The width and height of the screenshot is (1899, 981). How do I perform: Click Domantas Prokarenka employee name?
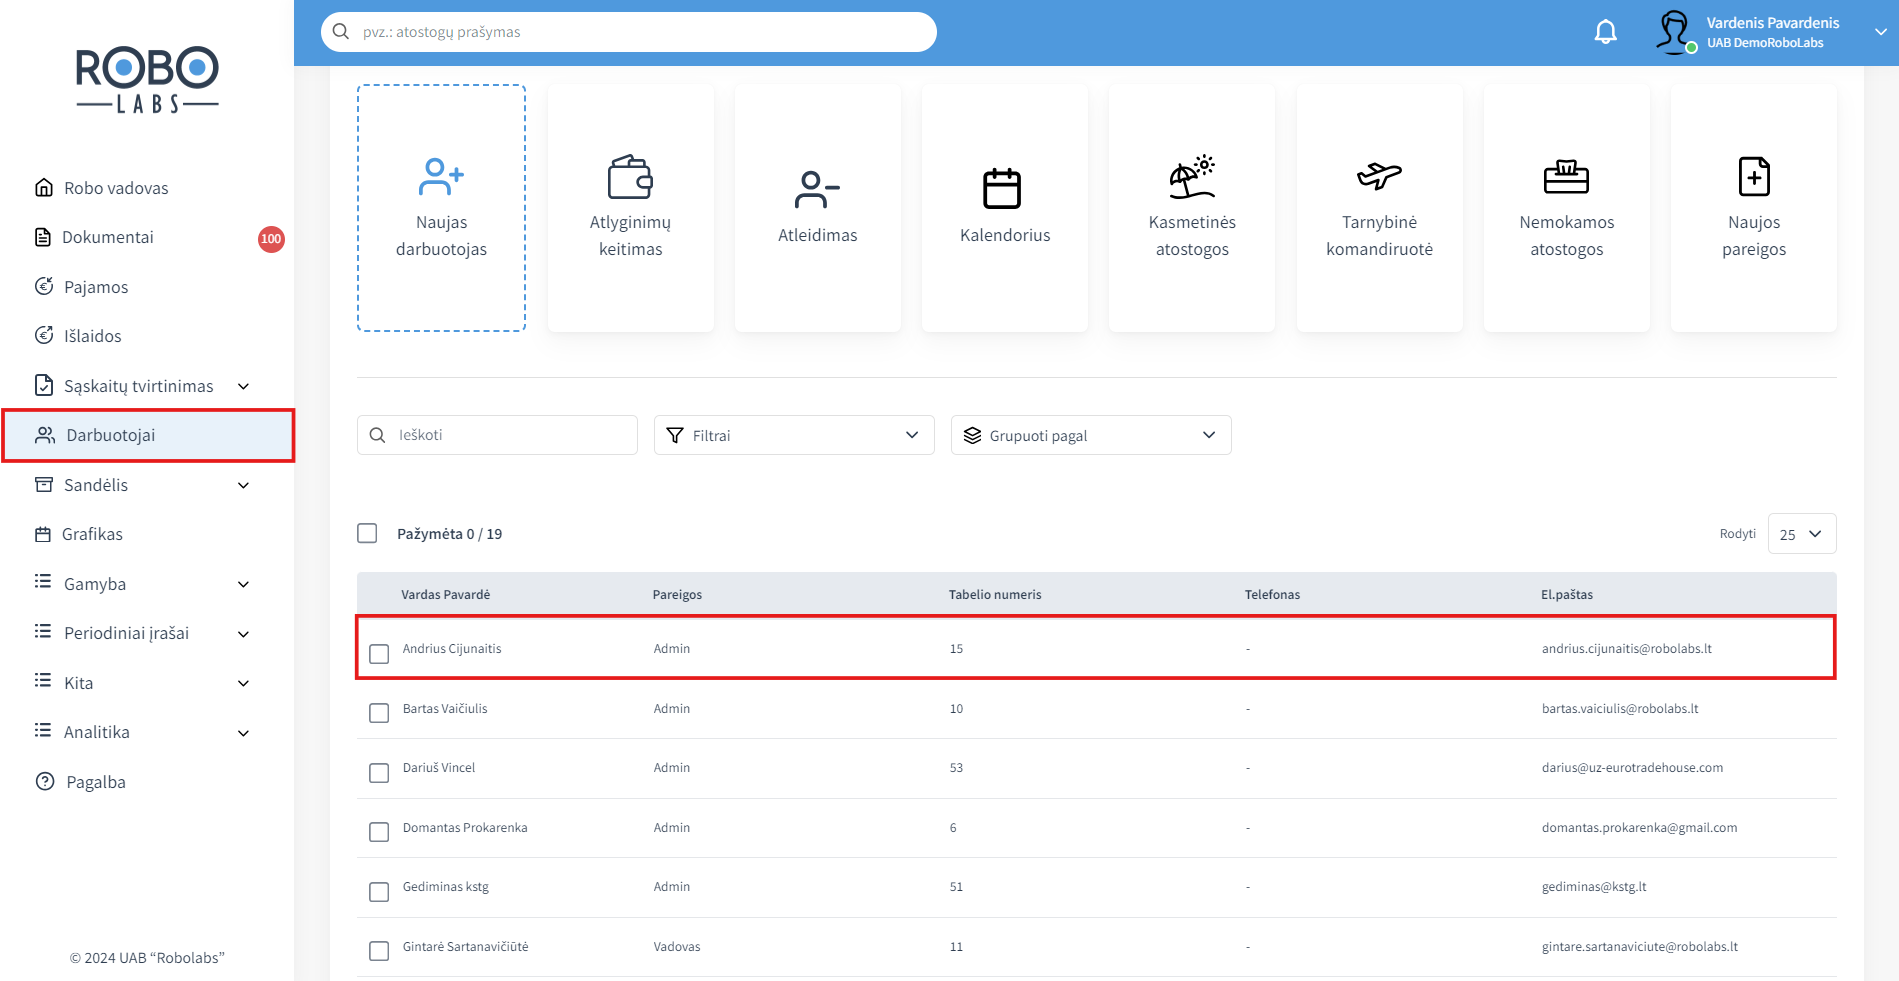[x=465, y=828]
